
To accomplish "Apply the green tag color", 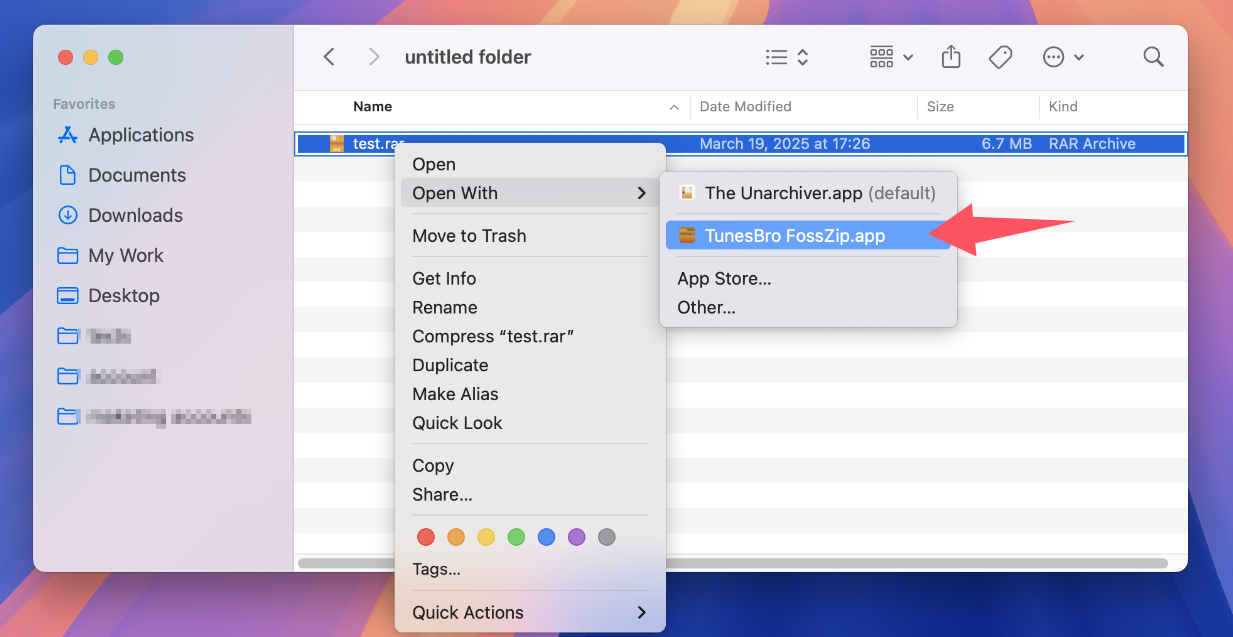I will pyautogui.click(x=516, y=537).
